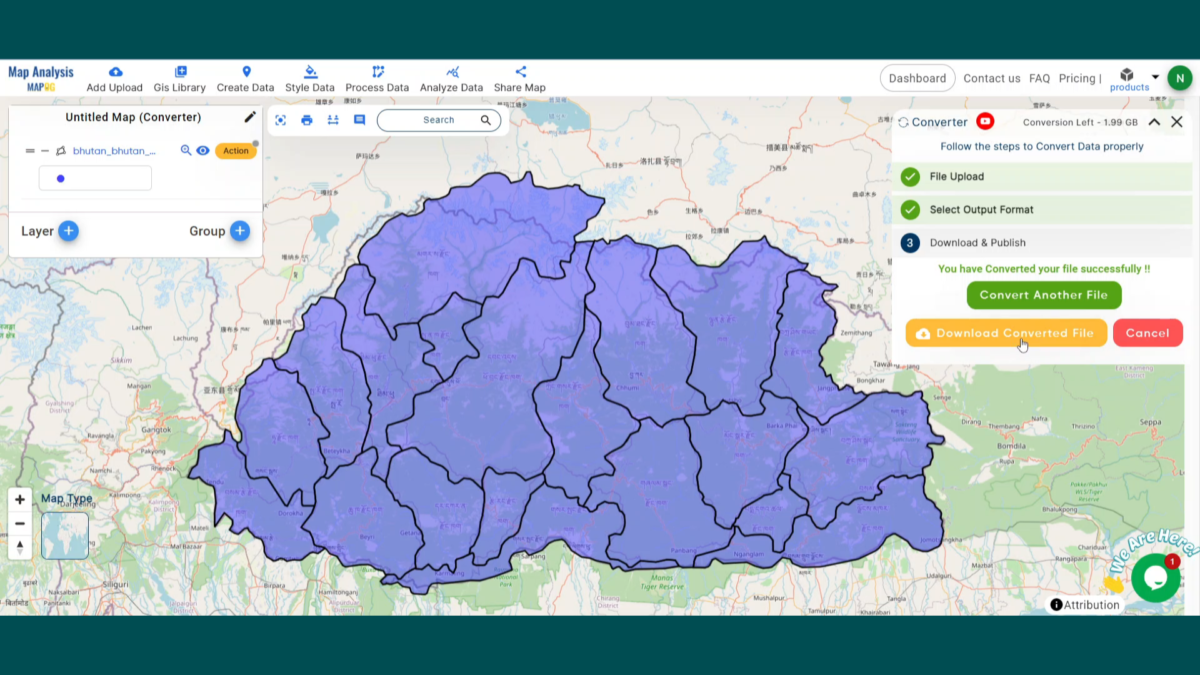Open the Print map tool

click(306, 120)
